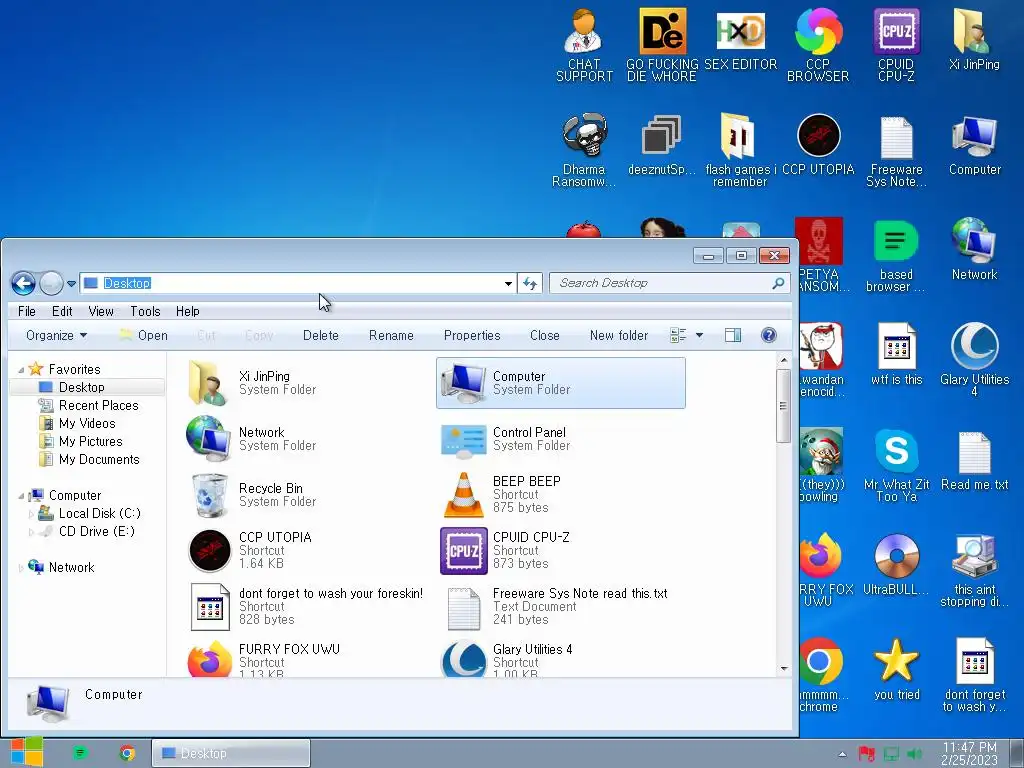
Task: Select CCP UTOPIA shortcut in file list
Action: (x=250, y=551)
